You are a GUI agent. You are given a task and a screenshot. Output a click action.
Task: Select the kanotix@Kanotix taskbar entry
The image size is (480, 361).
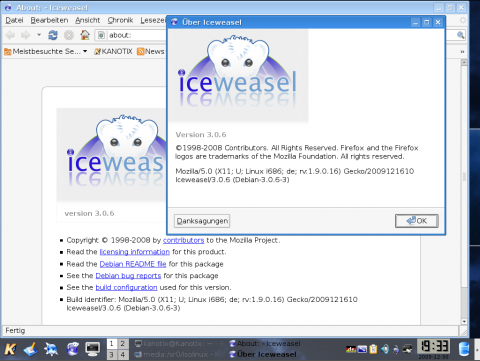pos(180,344)
